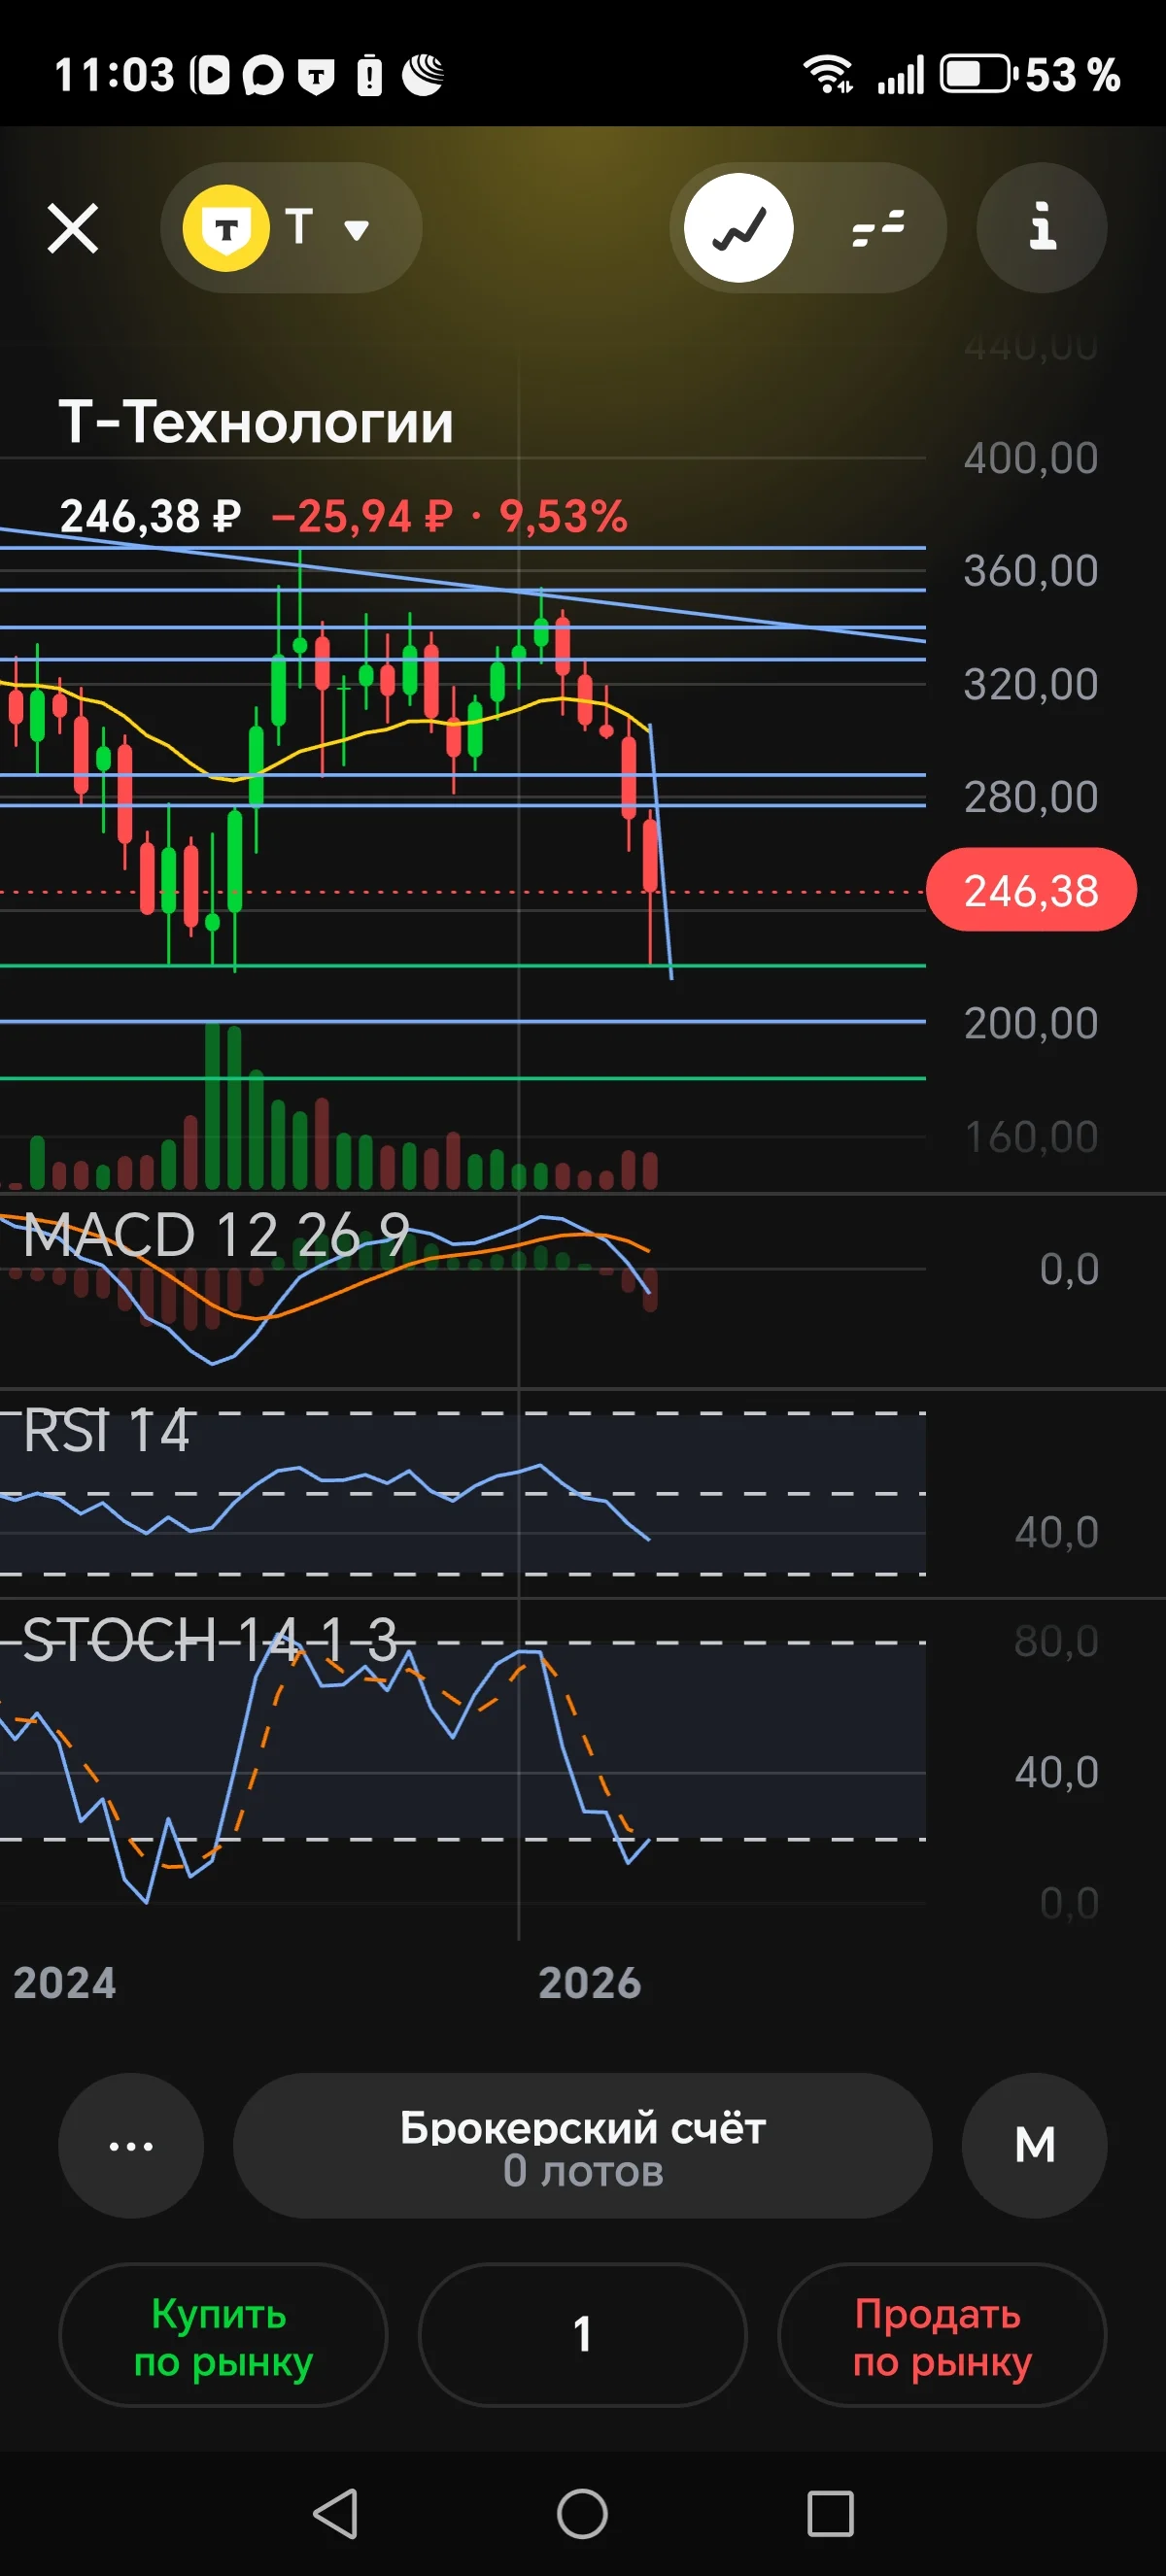Select the Брокерский счёт account selector
This screenshot has height=2576, width=1166.
pyautogui.click(x=583, y=2145)
